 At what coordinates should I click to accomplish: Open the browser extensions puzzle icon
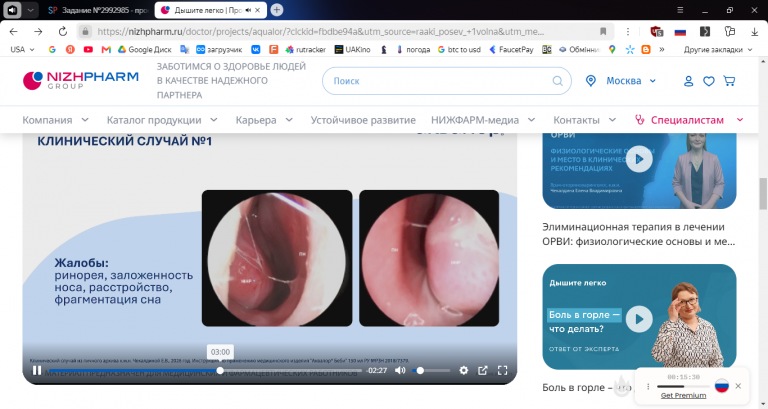click(x=730, y=31)
